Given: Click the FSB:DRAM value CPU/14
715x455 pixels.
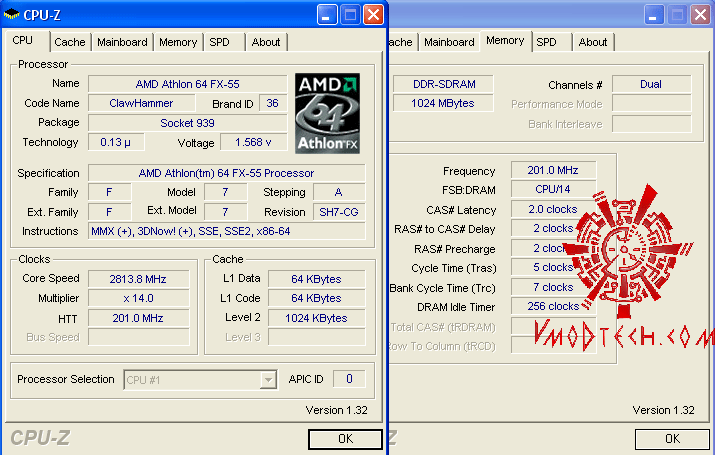Looking at the screenshot, I should (553, 189).
